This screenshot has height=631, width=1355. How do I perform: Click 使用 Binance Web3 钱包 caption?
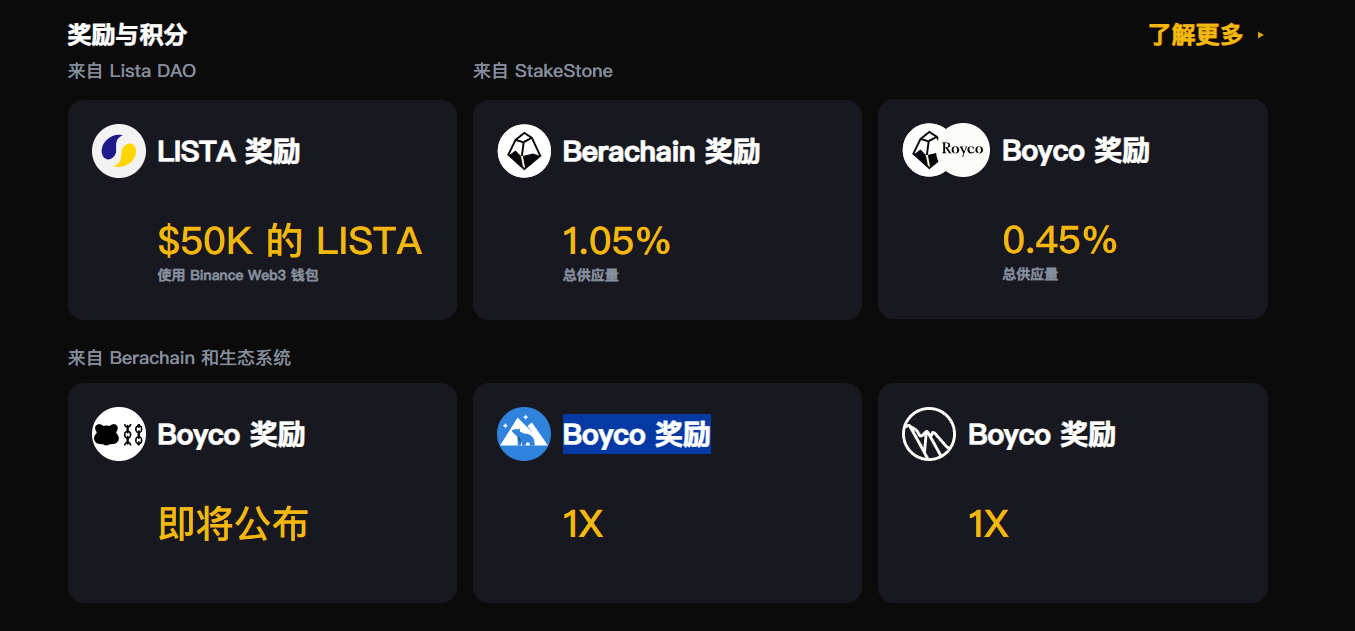coord(238,275)
